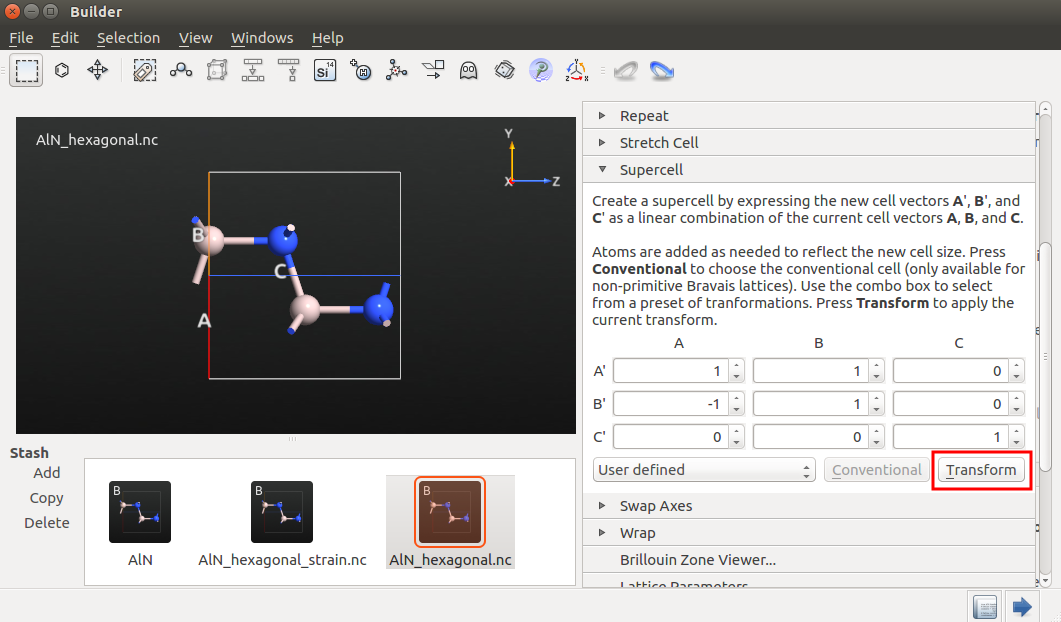This screenshot has height=622, width=1061.
Task: Open the Edit menu
Action: click(x=65, y=38)
